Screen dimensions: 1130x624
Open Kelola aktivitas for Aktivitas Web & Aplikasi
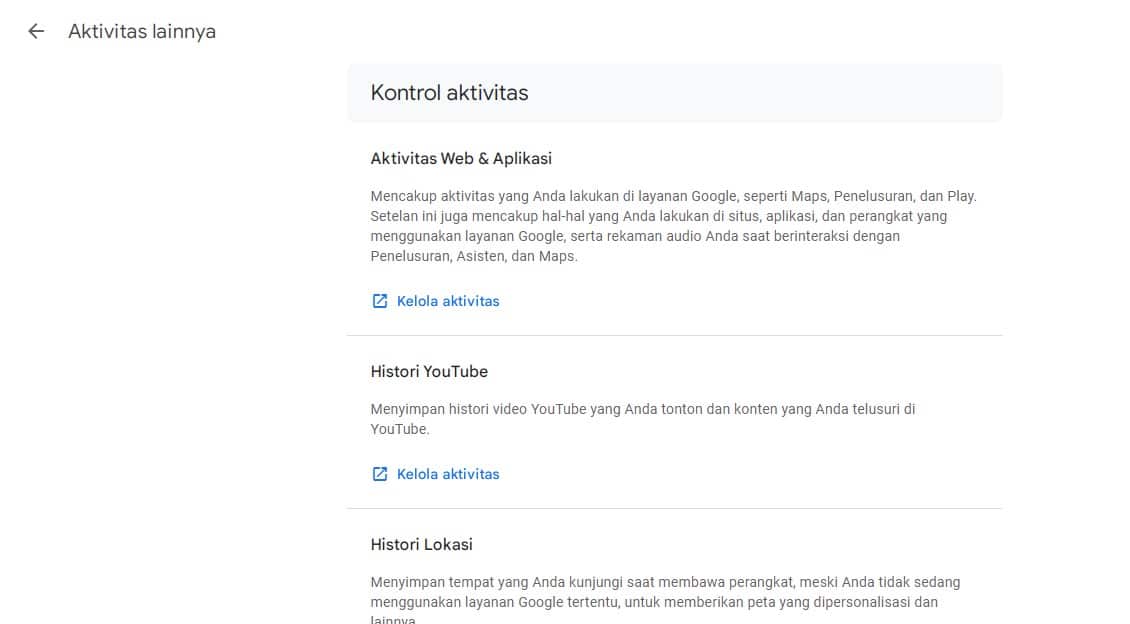[x=447, y=300]
